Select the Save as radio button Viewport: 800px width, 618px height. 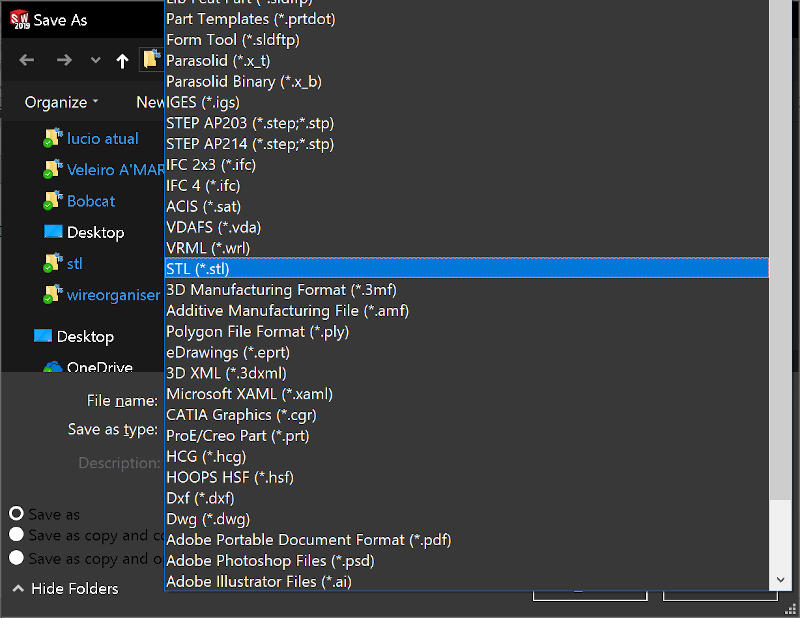16,513
